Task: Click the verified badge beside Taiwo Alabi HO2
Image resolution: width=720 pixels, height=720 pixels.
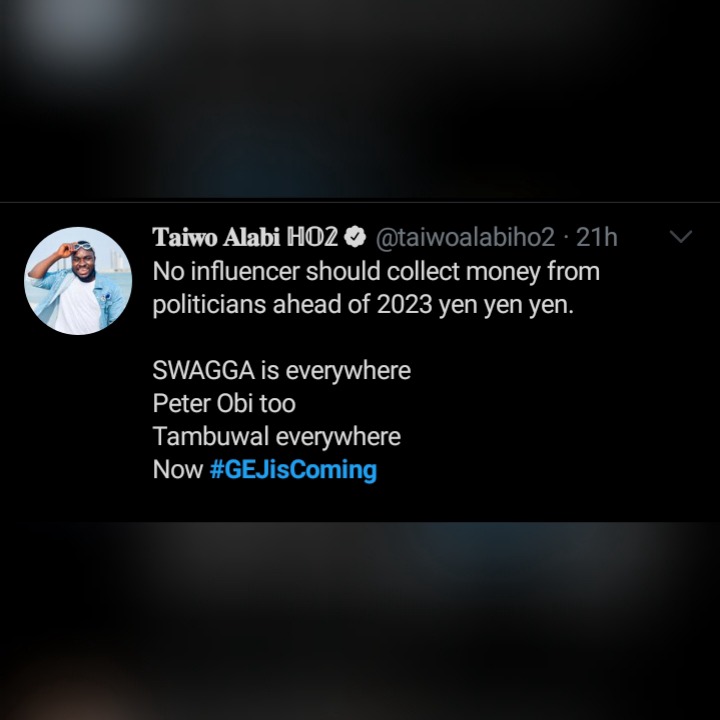Action: pos(355,238)
